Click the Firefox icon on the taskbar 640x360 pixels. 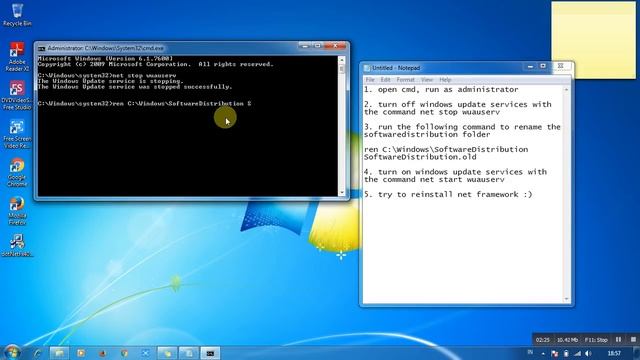pyautogui.click(x=102, y=353)
